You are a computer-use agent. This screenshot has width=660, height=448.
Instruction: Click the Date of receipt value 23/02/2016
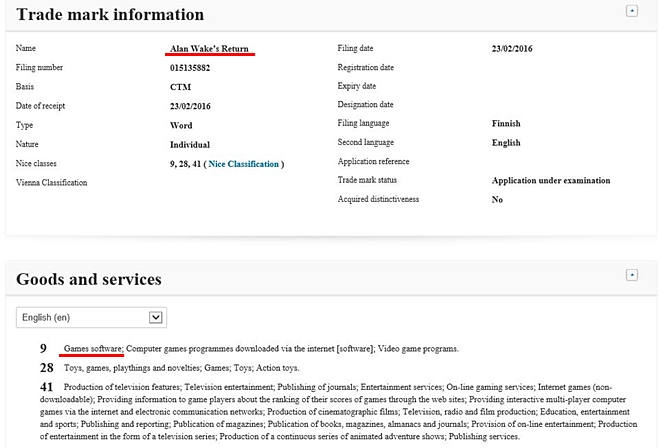pyautogui.click(x=190, y=106)
